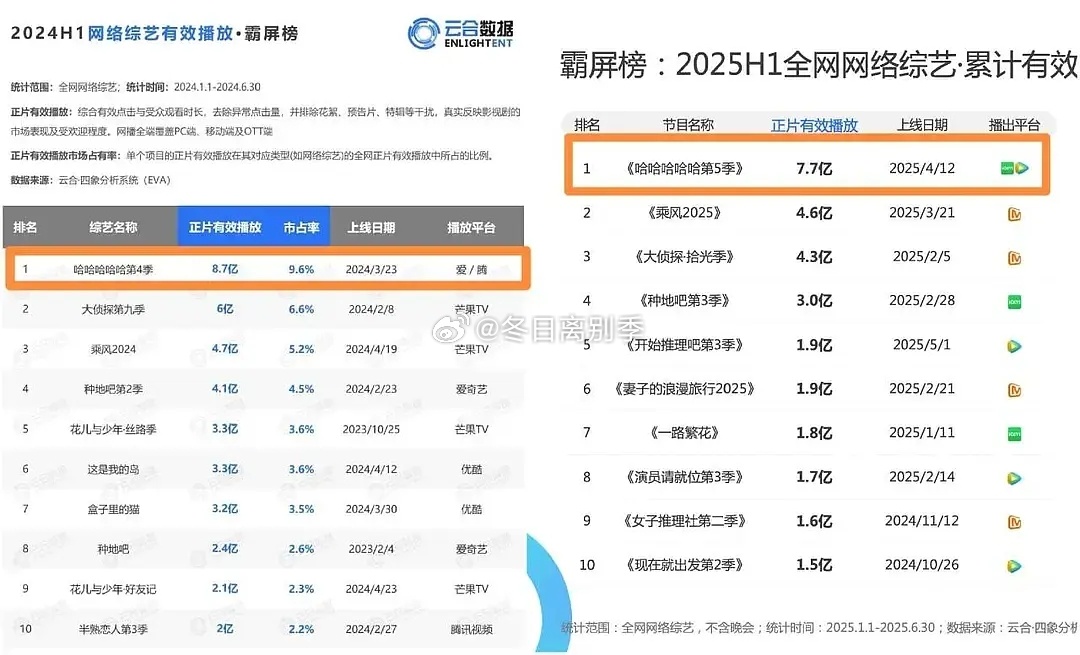Click the 哈哈哈哈哈第4季 row name
1080x655 pixels.
click(x=113, y=269)
